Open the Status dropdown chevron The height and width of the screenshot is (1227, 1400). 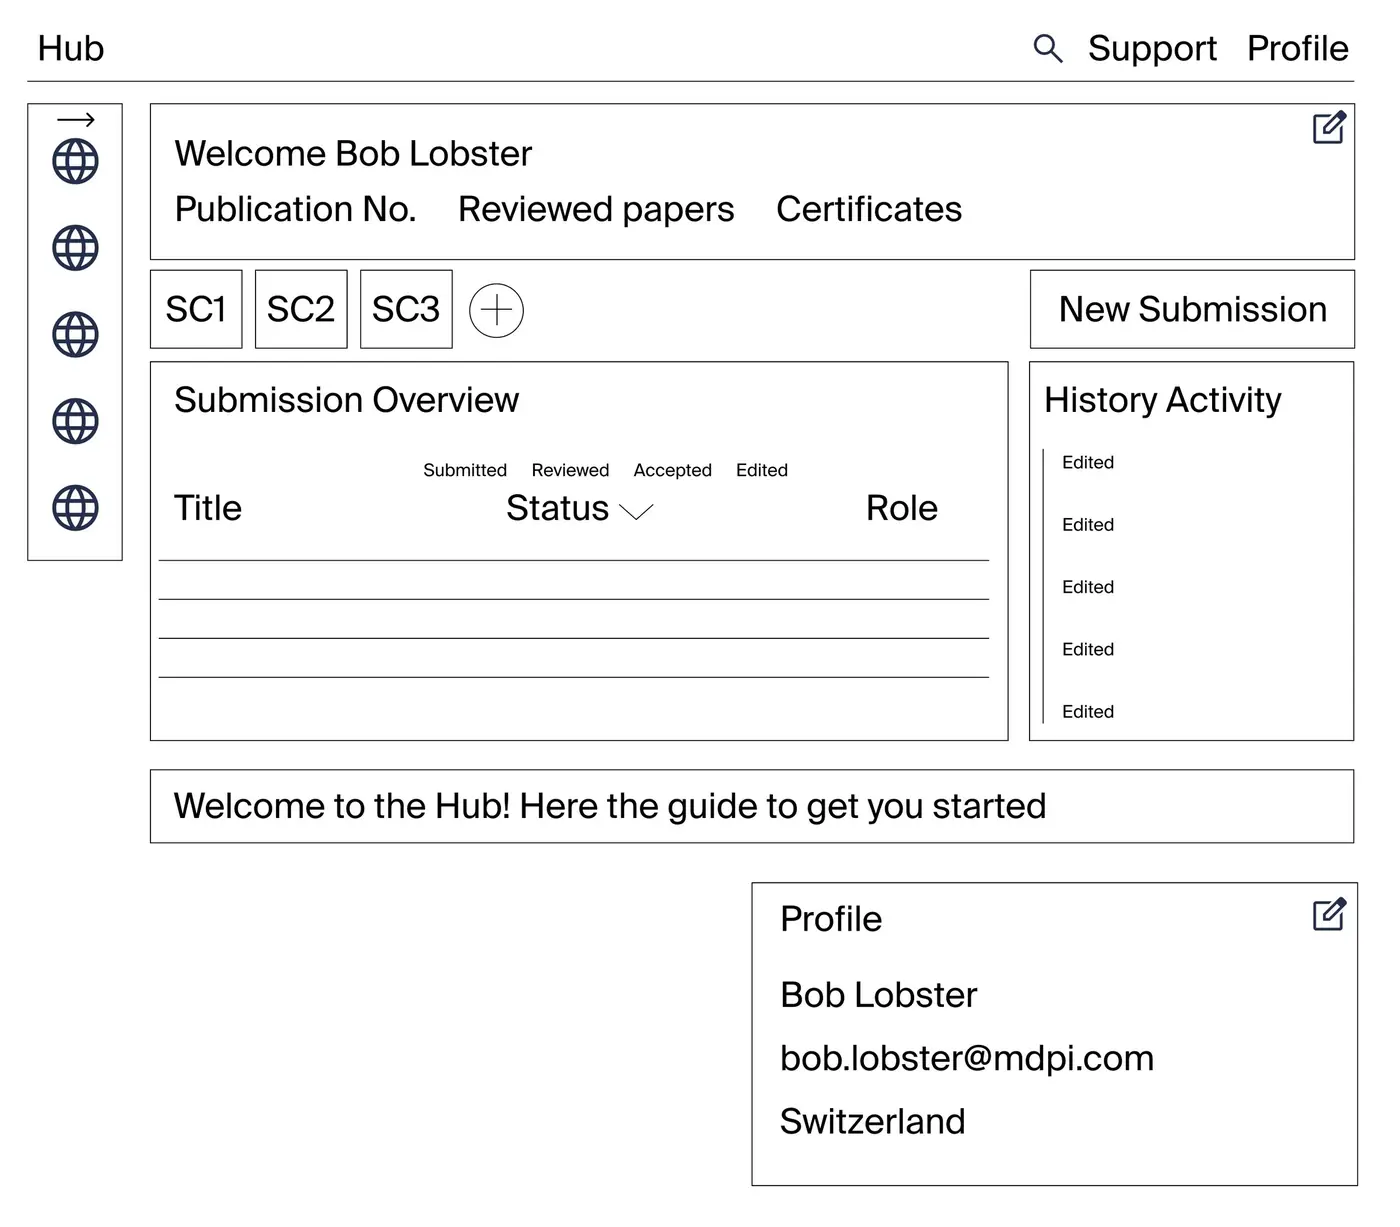point(636,511)
